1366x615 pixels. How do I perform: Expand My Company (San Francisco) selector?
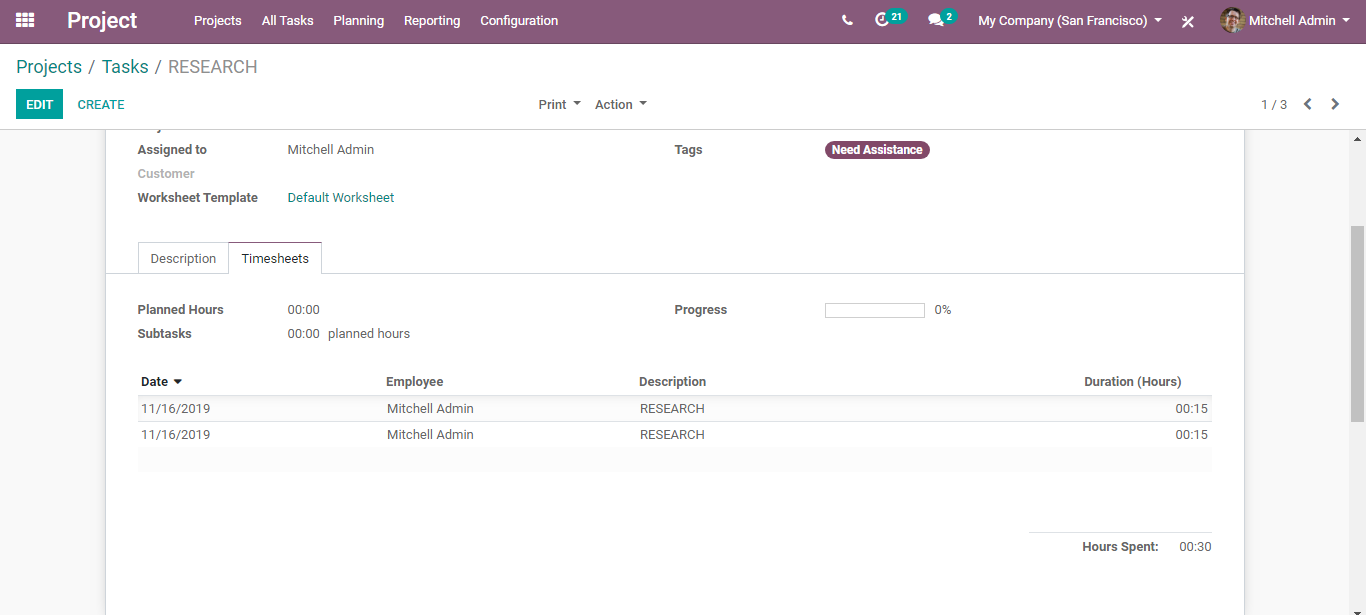coord(1070,20)
